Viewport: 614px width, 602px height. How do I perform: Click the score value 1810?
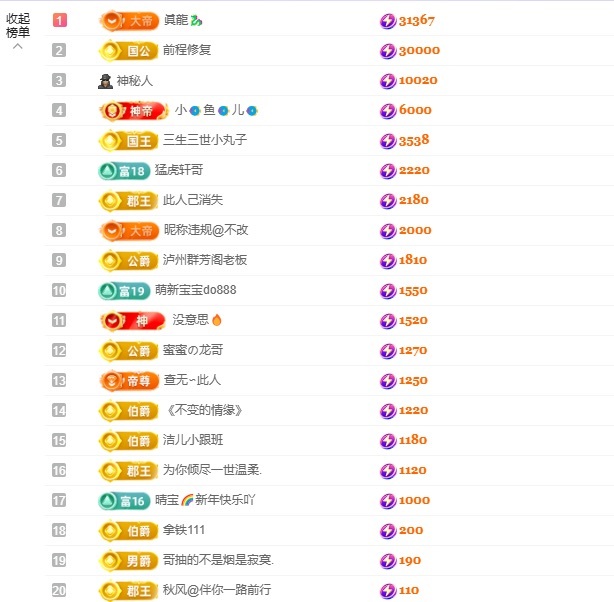(413, 260)
